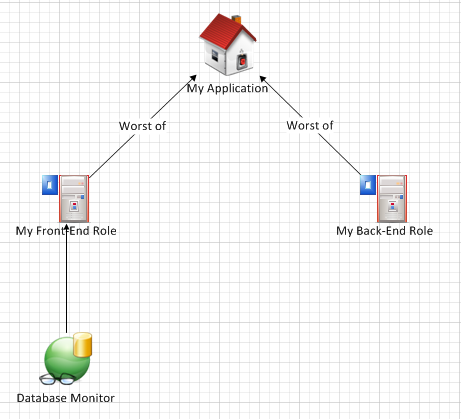The height and width of the screenshot is (419, 461).
Task: Select the My Application house icon
Action: tap(228, 44)
